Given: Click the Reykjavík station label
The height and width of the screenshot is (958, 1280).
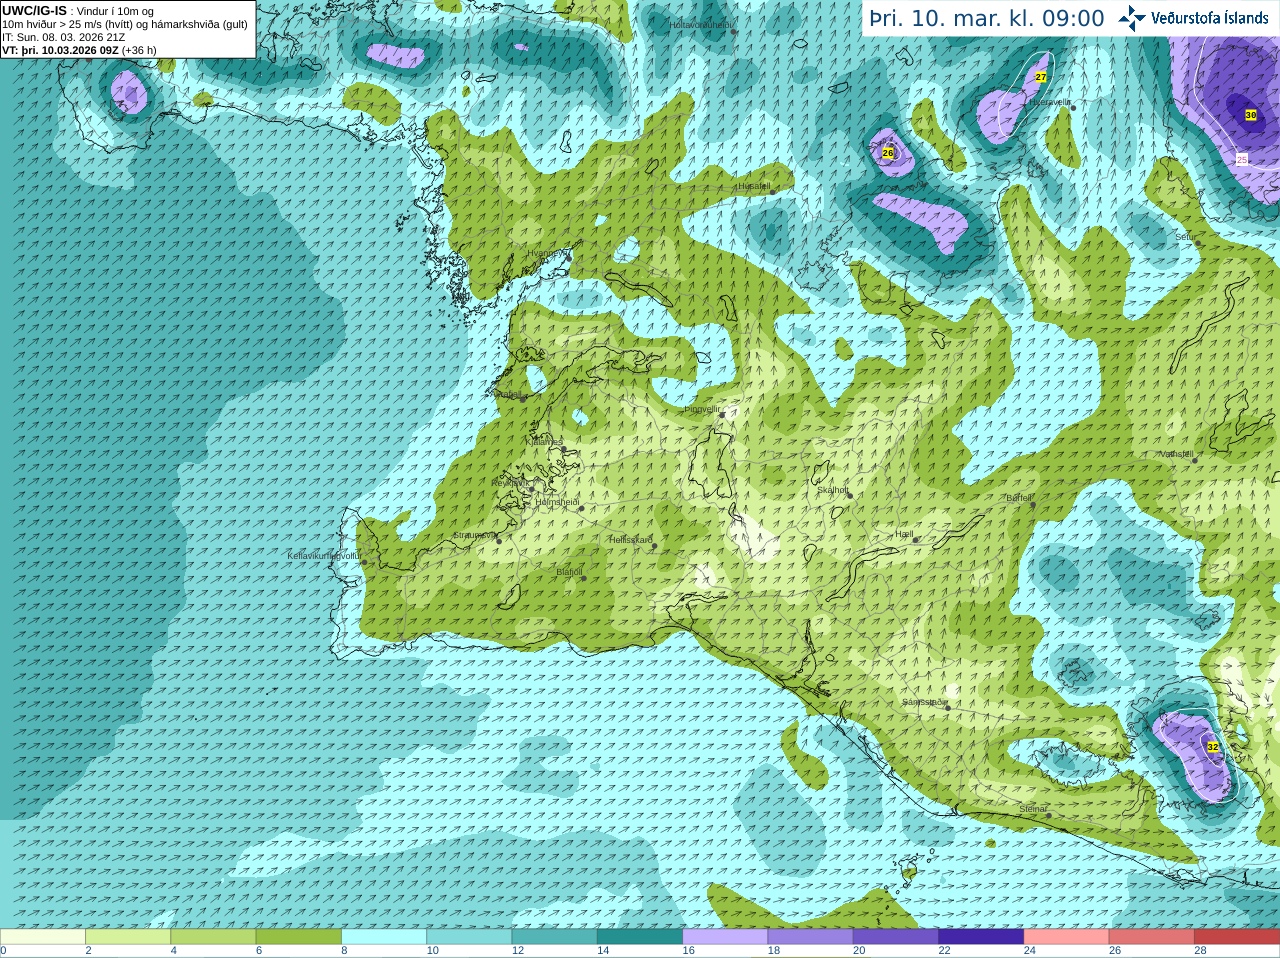Looking at the screenshot, I should (x=509, y=483).
